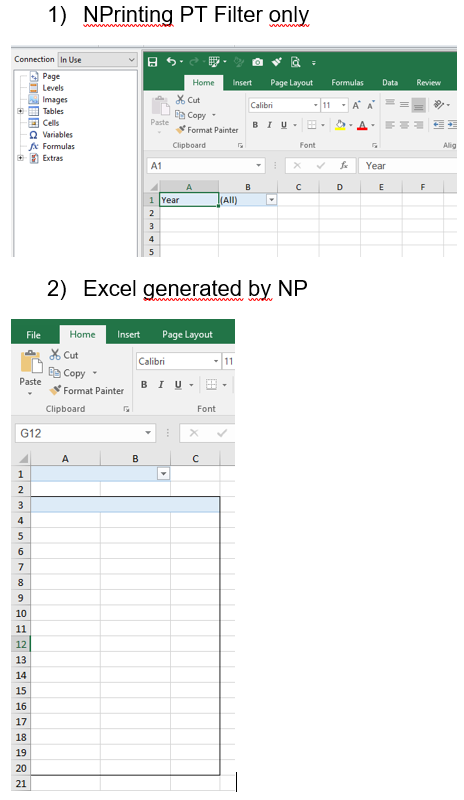
Task: Click Center align icon in template editor
Action: (404, 125)
